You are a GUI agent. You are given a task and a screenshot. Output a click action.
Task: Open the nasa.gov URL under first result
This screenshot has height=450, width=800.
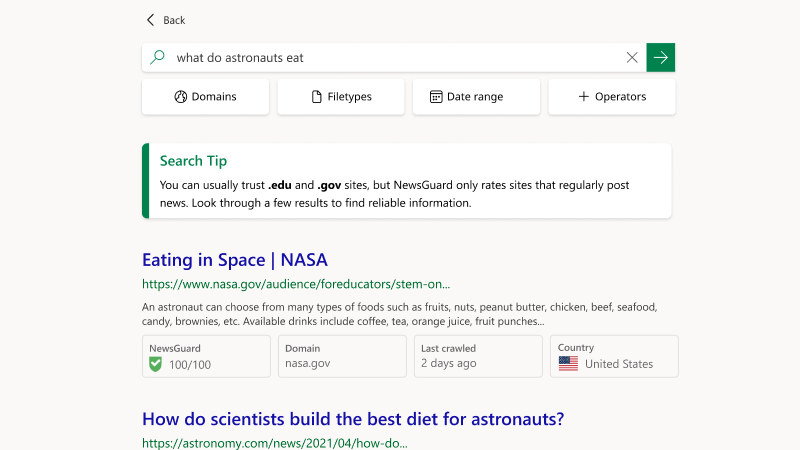tap(296, 284)
